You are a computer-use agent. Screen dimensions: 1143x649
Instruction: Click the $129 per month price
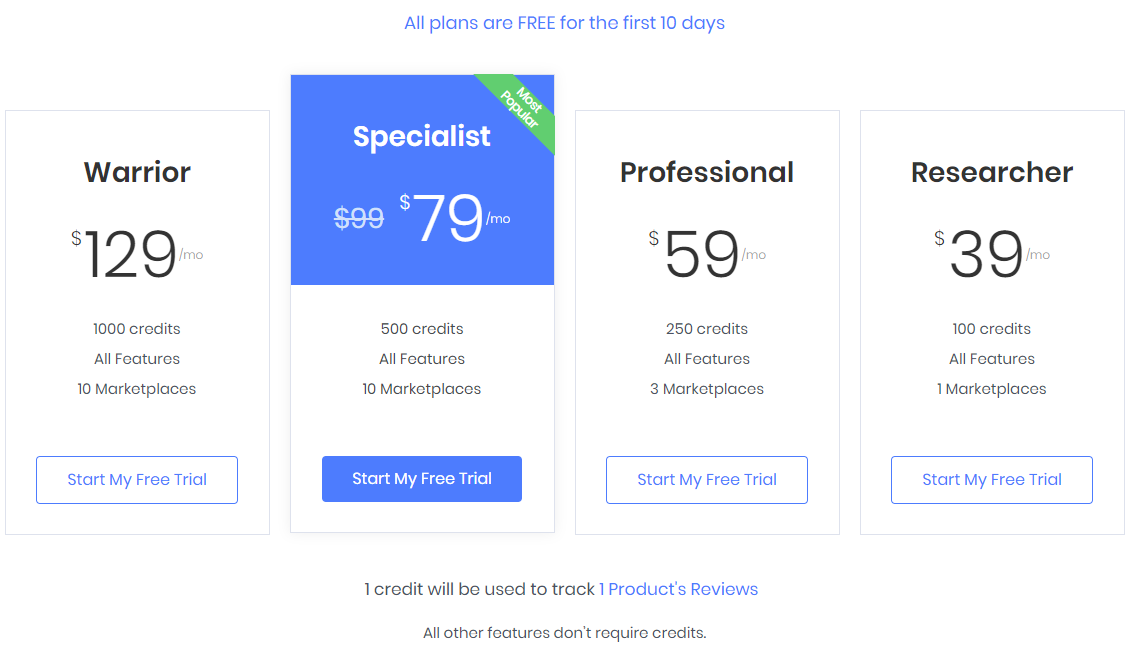137,254
